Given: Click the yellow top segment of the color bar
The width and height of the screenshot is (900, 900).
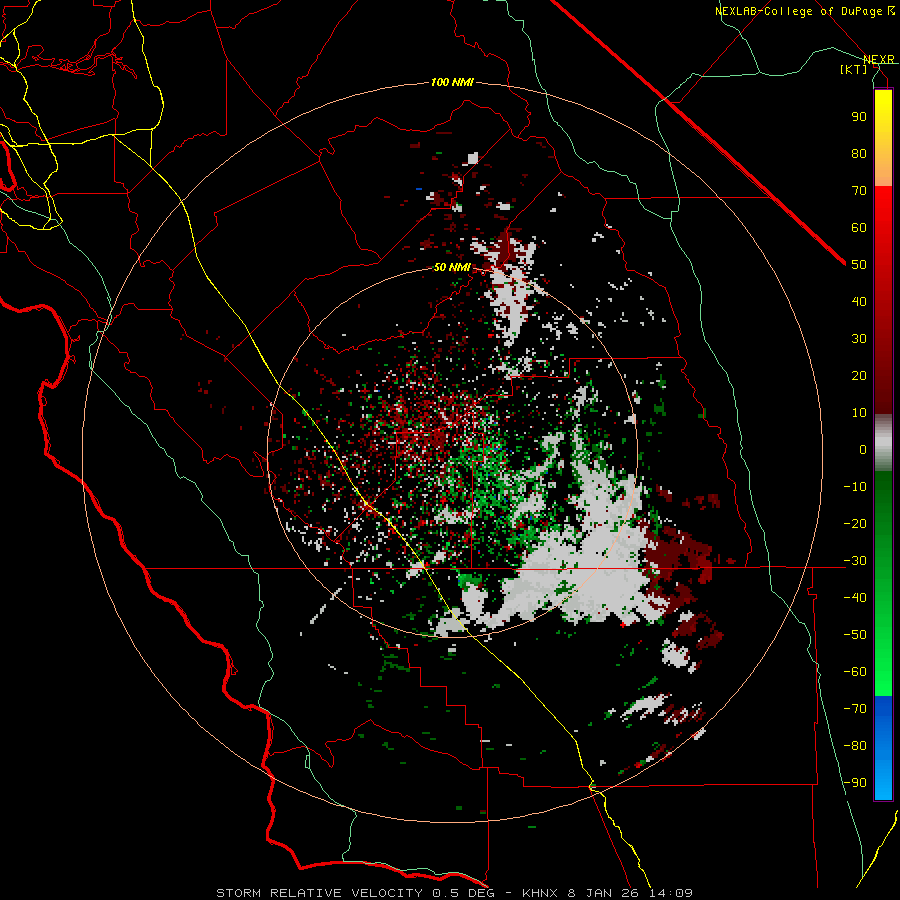Looking at the screenshot, I should [x=883, y=138].
